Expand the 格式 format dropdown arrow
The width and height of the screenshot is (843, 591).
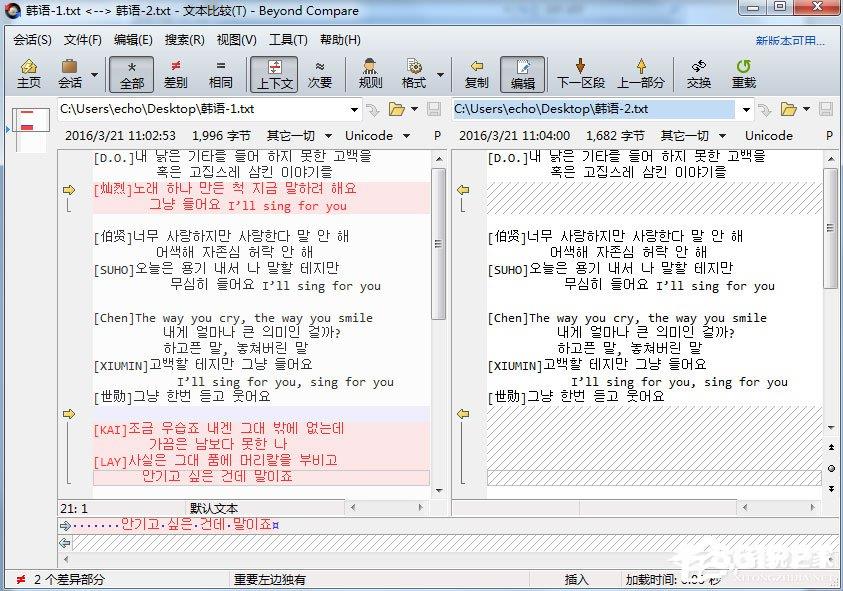point(440,74)
